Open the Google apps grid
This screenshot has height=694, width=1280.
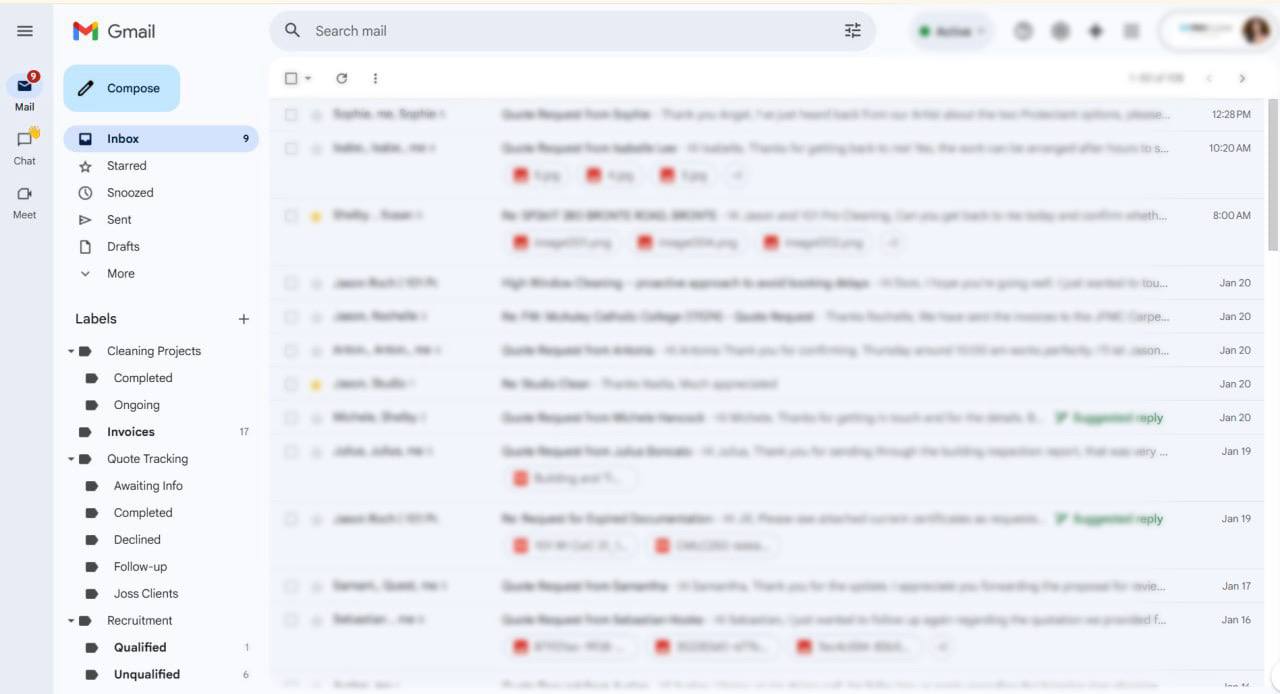coord(1132,31)
